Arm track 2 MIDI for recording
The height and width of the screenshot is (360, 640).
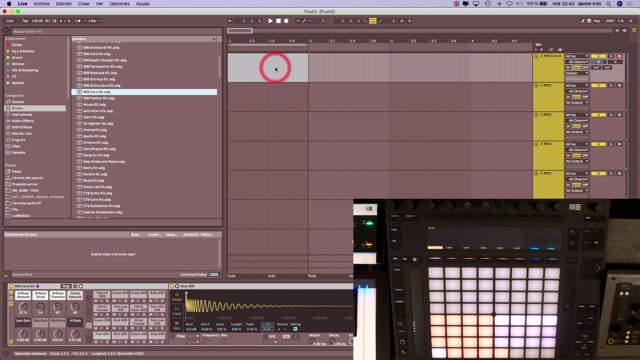[620, 85]
